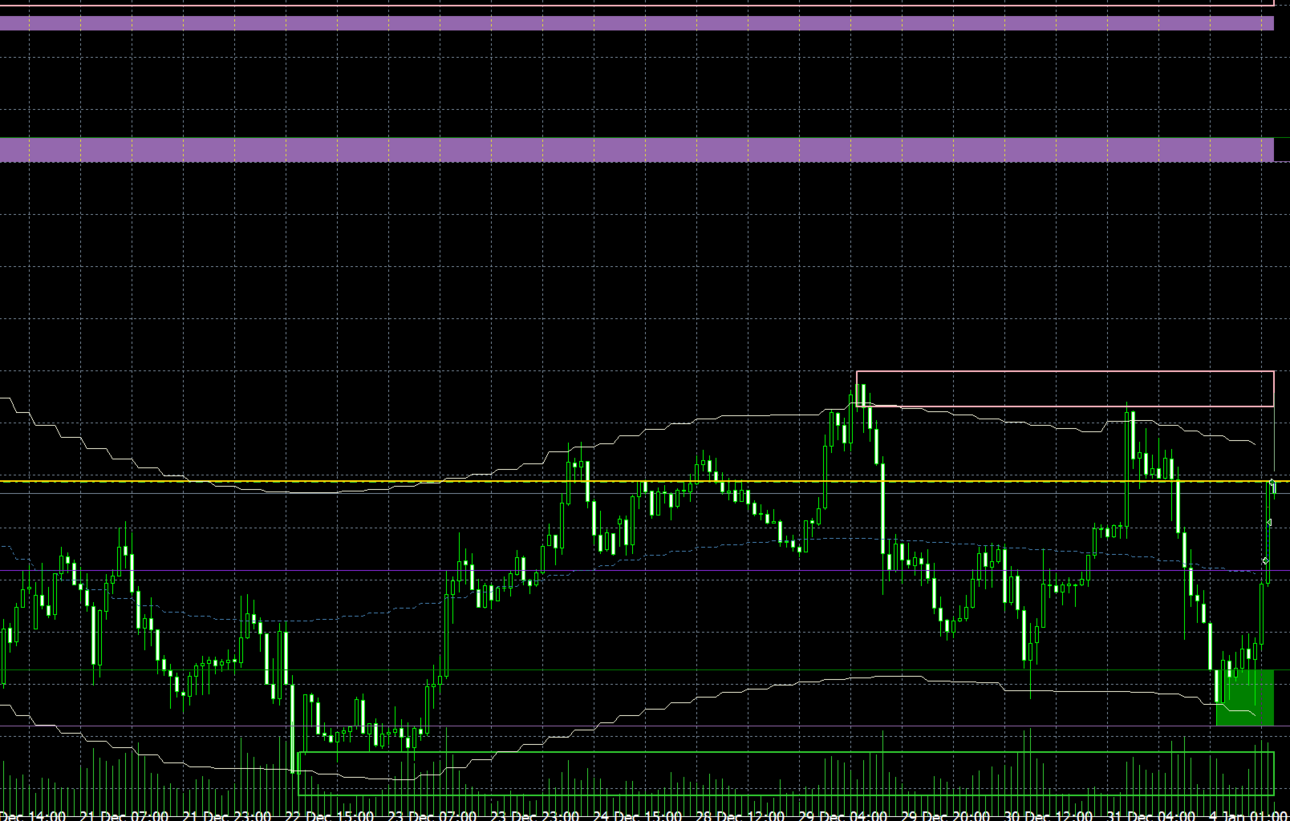The width and height of the screenshot is (1290, 821).
Task: Select the pink outlined rectangle near 29 Dec high
Action: (x=1065, y=389)
